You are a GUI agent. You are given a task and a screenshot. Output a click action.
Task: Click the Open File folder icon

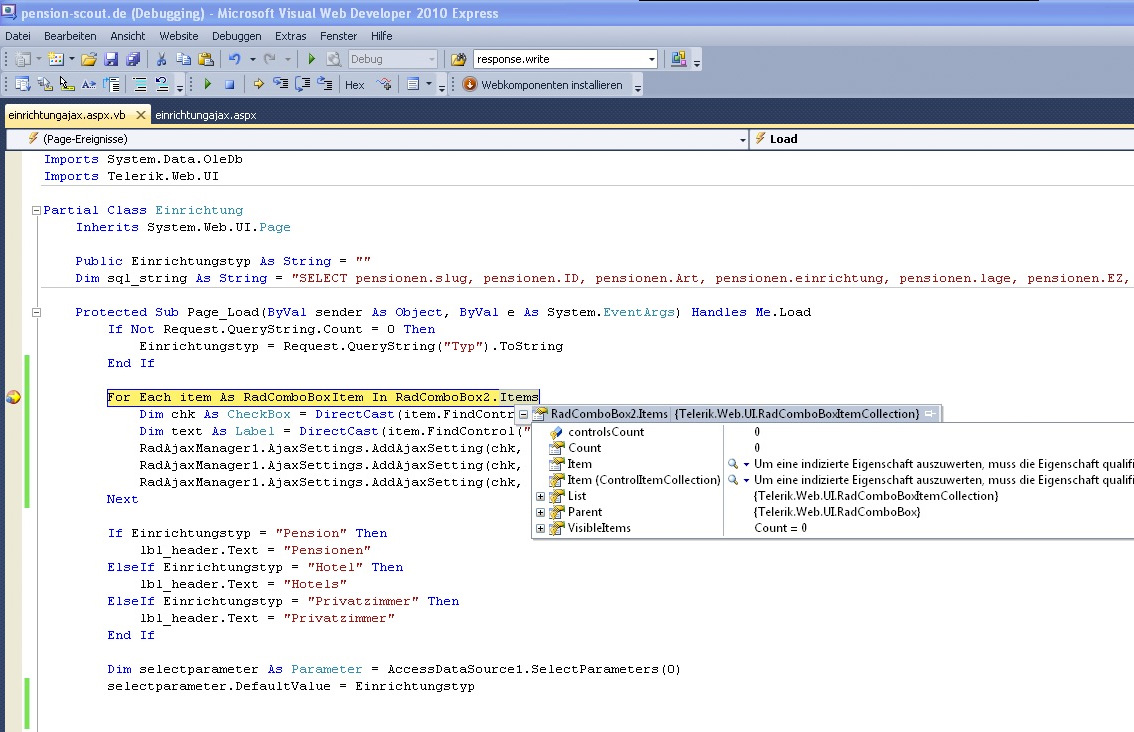(x=89, y=59)
